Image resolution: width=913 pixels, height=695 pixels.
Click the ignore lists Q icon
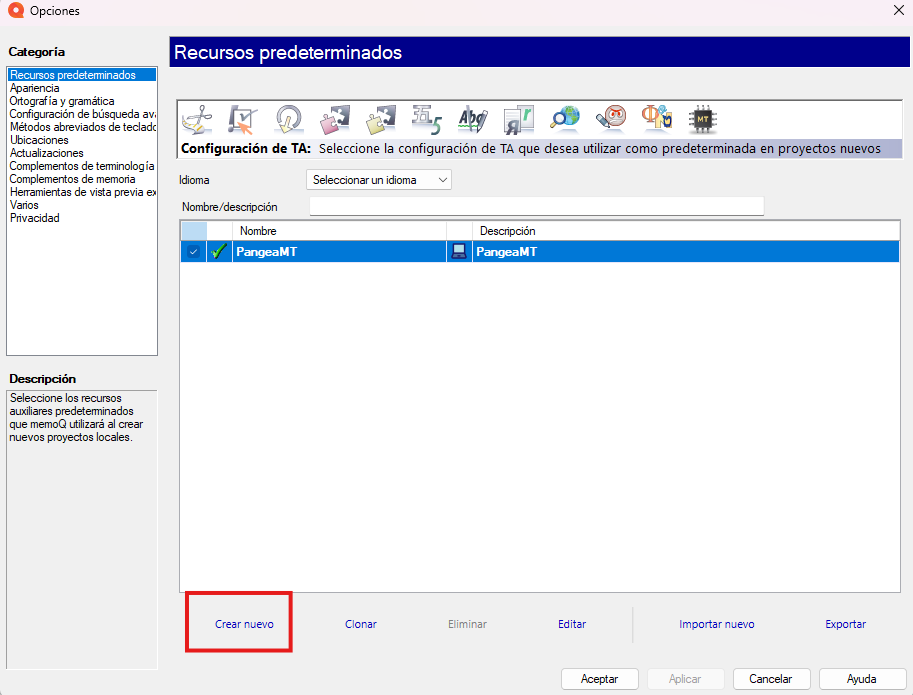point(288,119)
